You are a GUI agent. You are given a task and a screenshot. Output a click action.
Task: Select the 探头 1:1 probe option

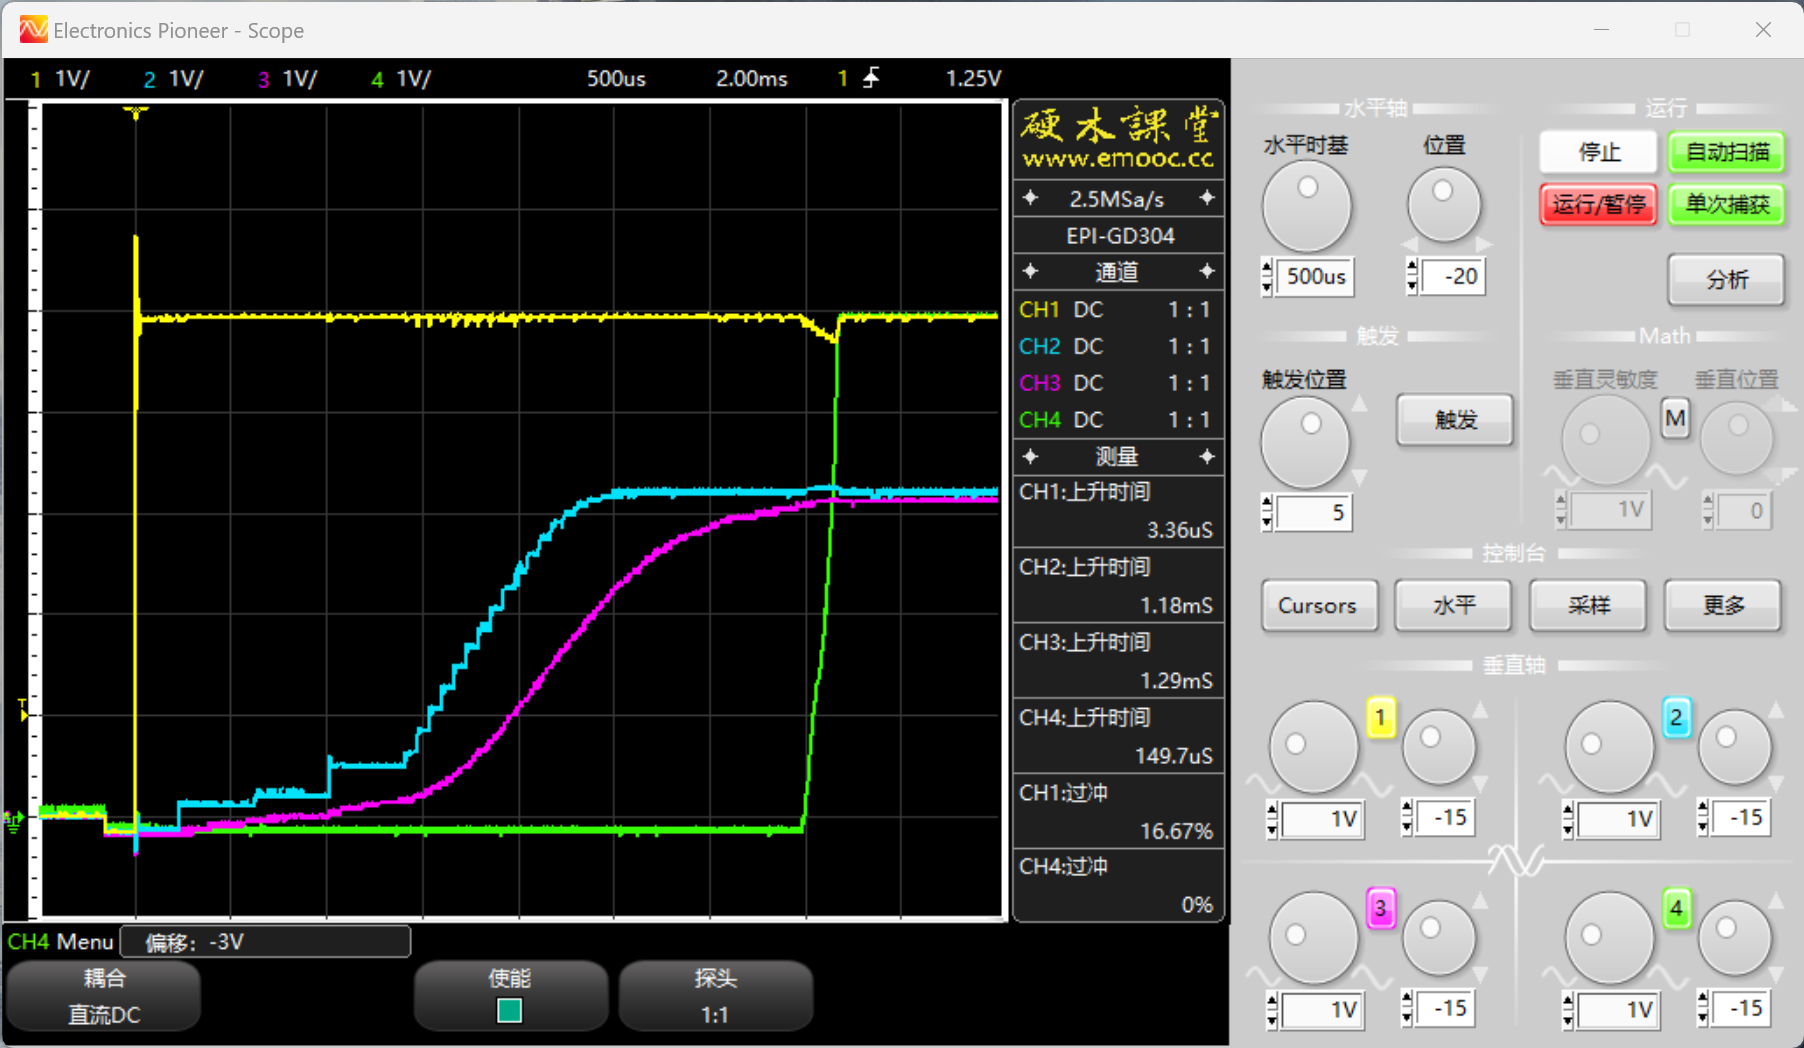click(715, 996)
